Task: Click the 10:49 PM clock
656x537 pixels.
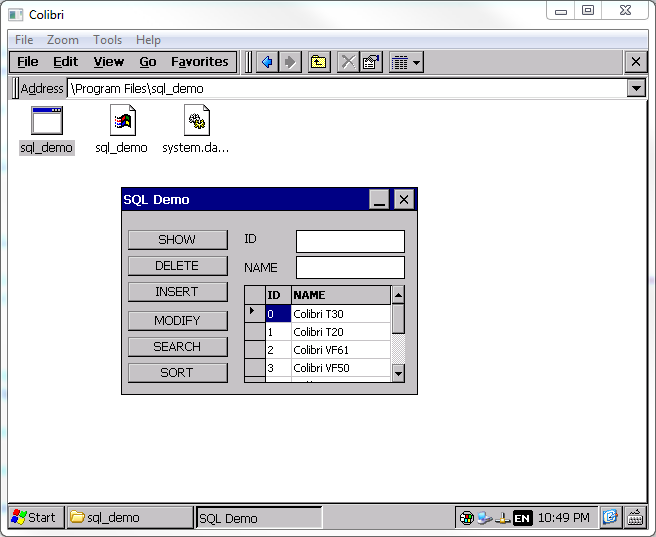Action: click(564, 518)
